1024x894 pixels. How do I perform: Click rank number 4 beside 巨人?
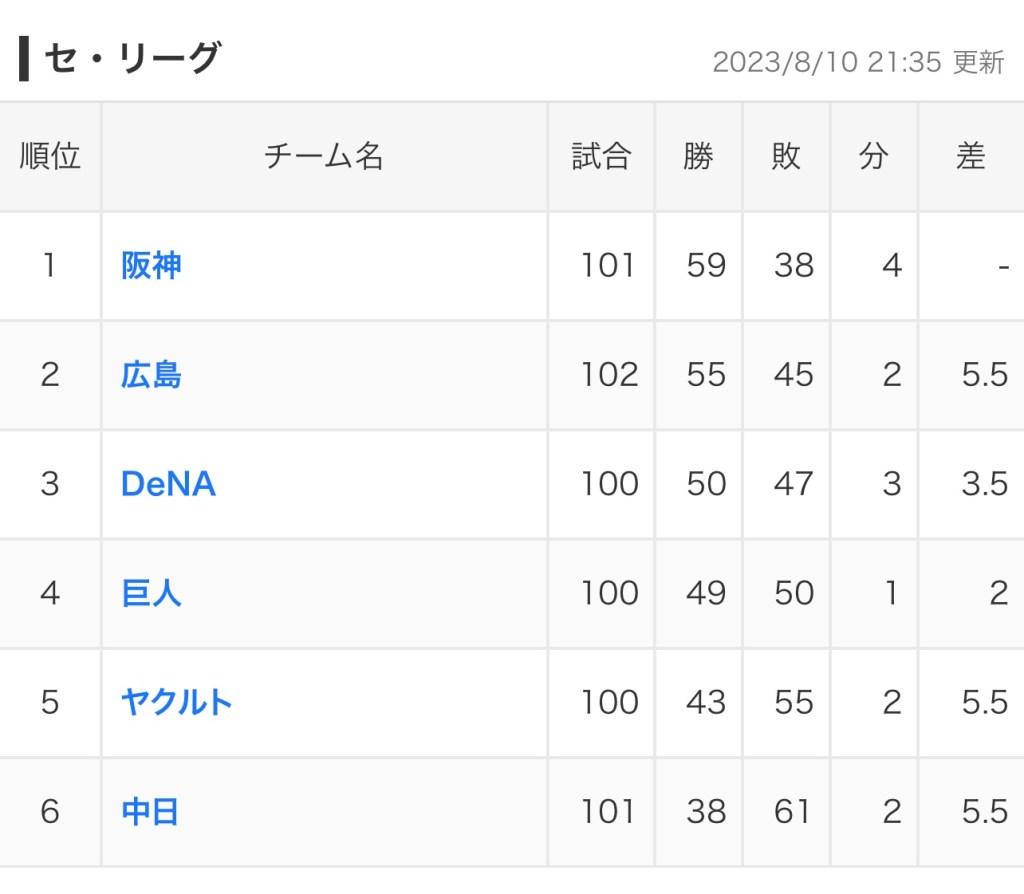[x=50, y=593]
